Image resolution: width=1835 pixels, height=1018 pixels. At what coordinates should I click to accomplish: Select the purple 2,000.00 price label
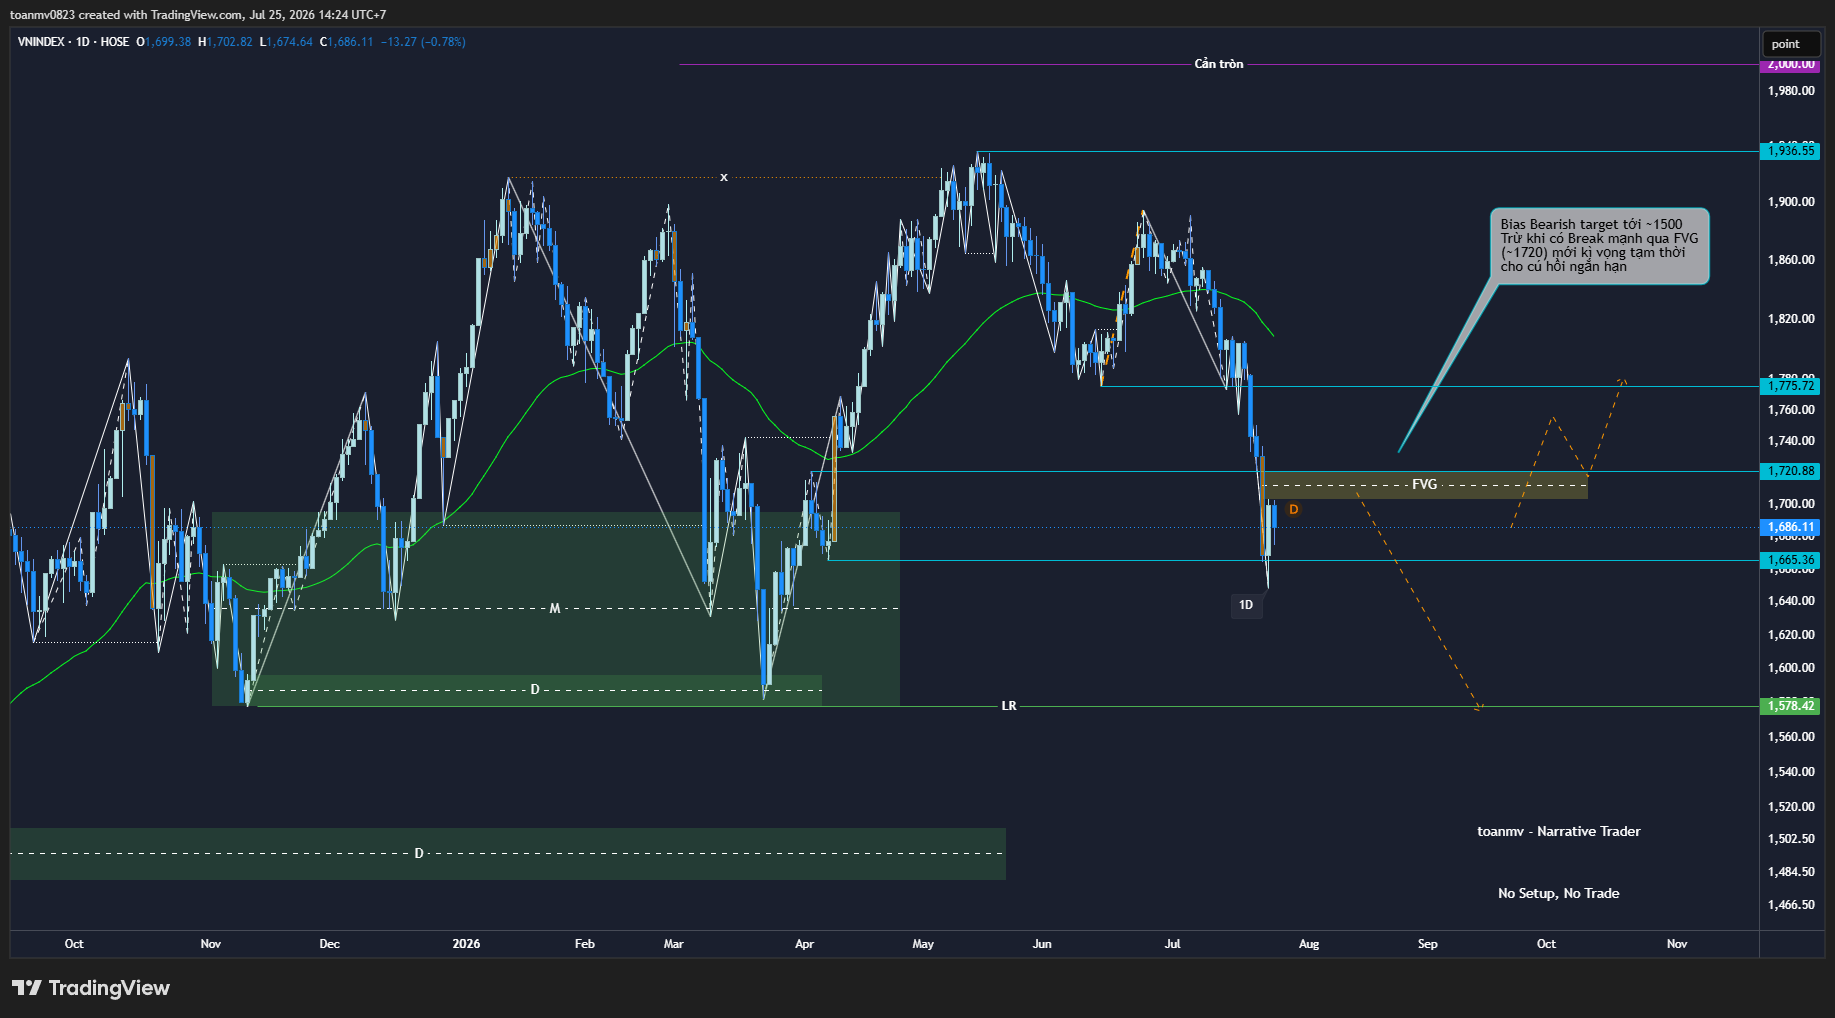[x=1790, y=65]
